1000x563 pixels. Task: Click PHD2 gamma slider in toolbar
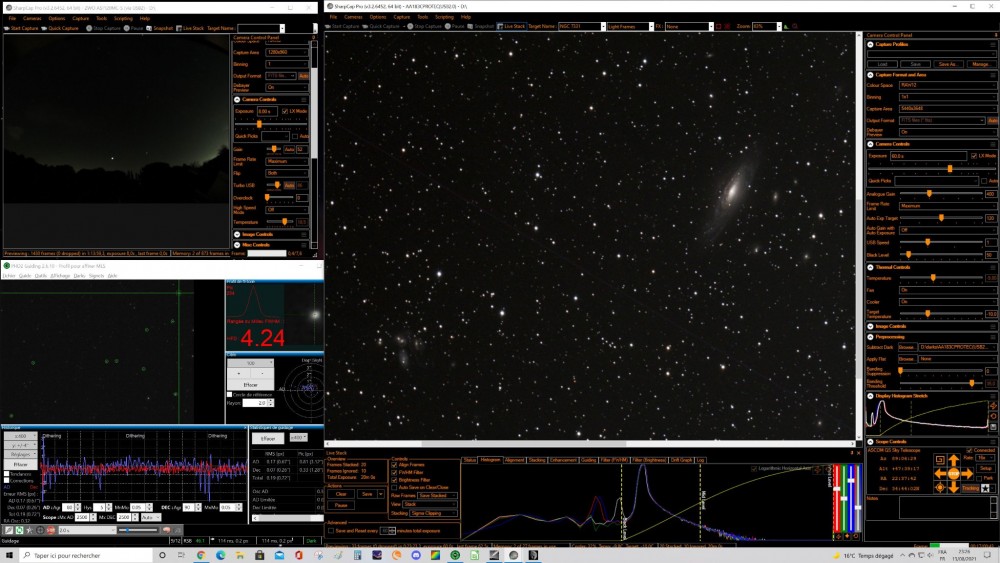[138, 530]
